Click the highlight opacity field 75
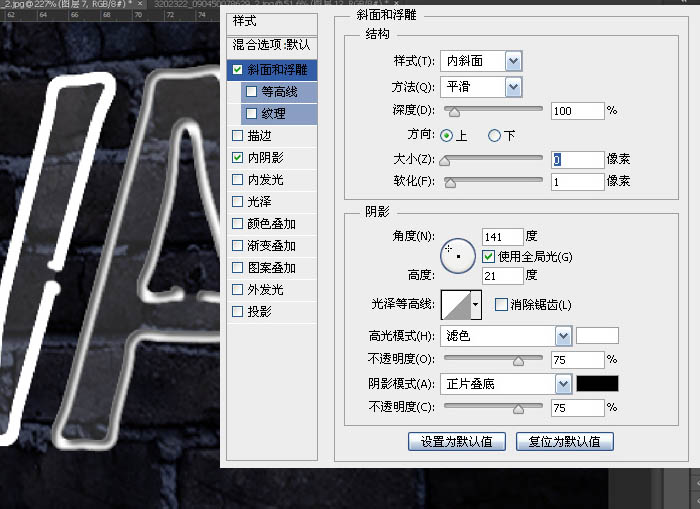 tap(578, 359)
